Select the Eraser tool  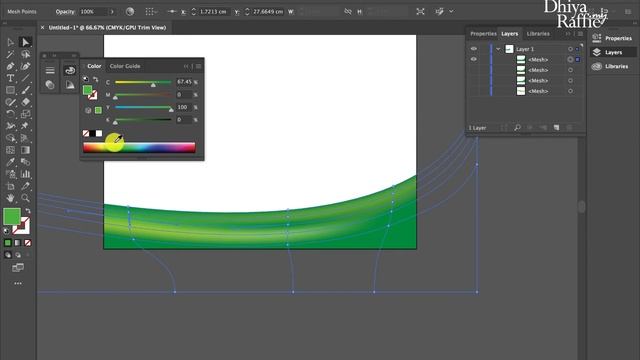(25, 102)
